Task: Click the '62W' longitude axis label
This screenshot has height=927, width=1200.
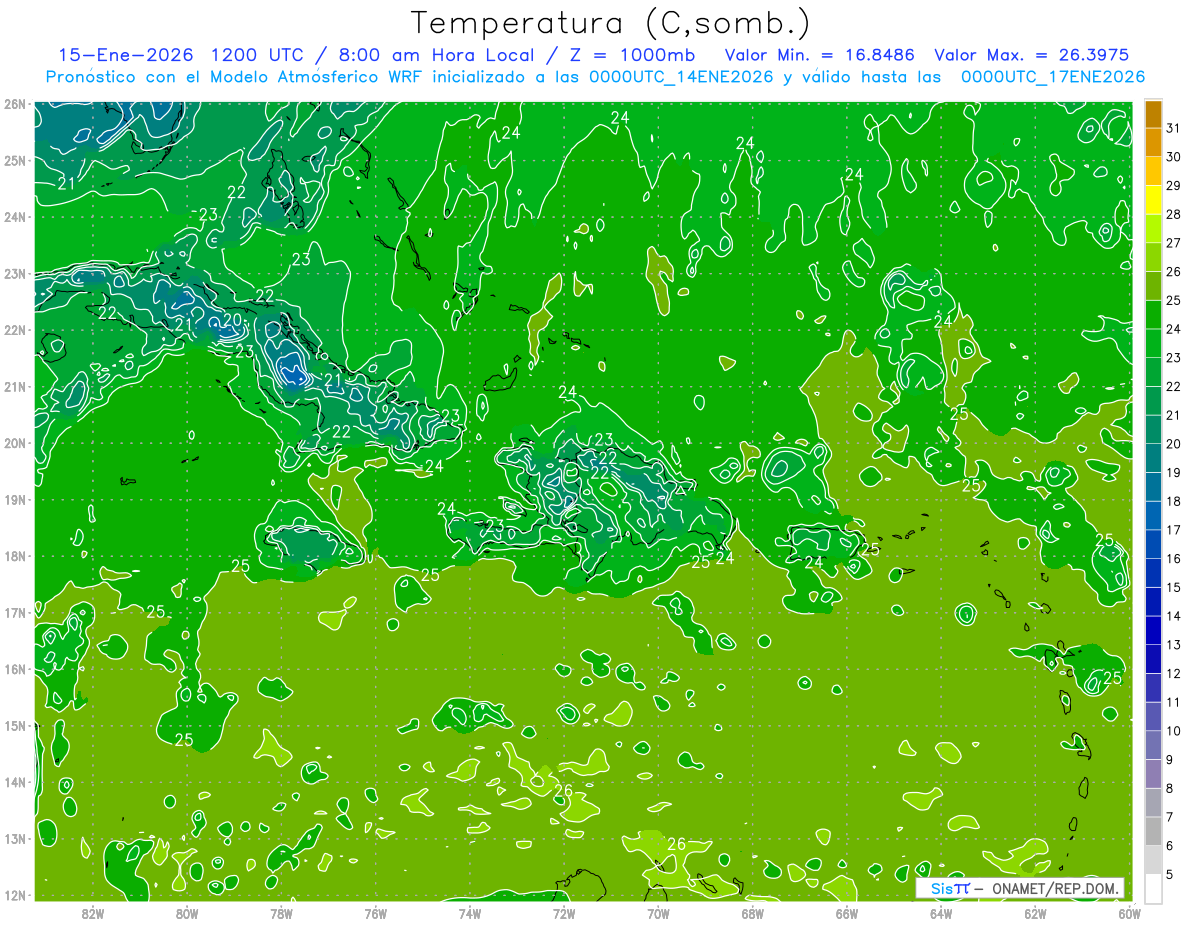Action: pyautogui.click(x=1035, y=913)
